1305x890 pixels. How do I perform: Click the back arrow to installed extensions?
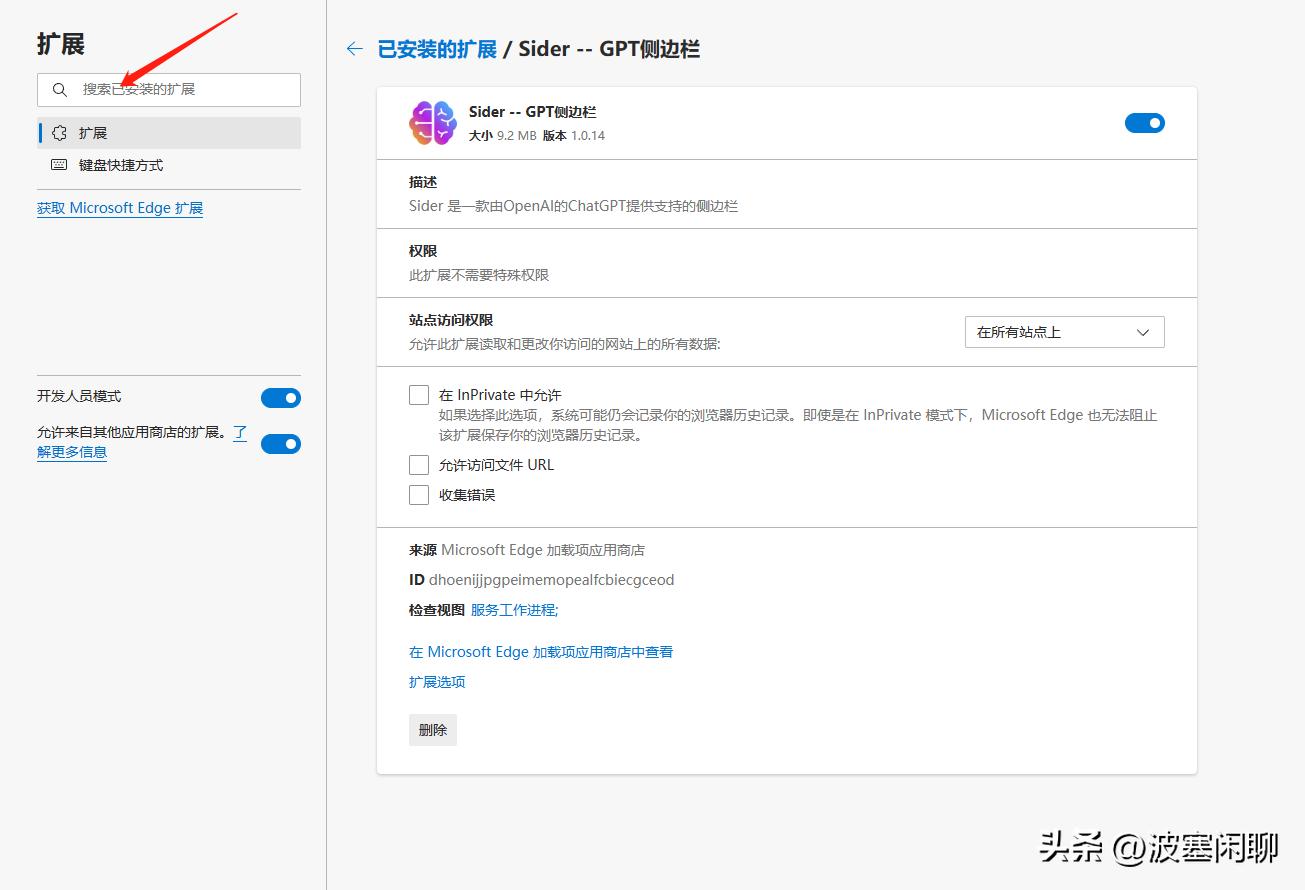point(354,49)
